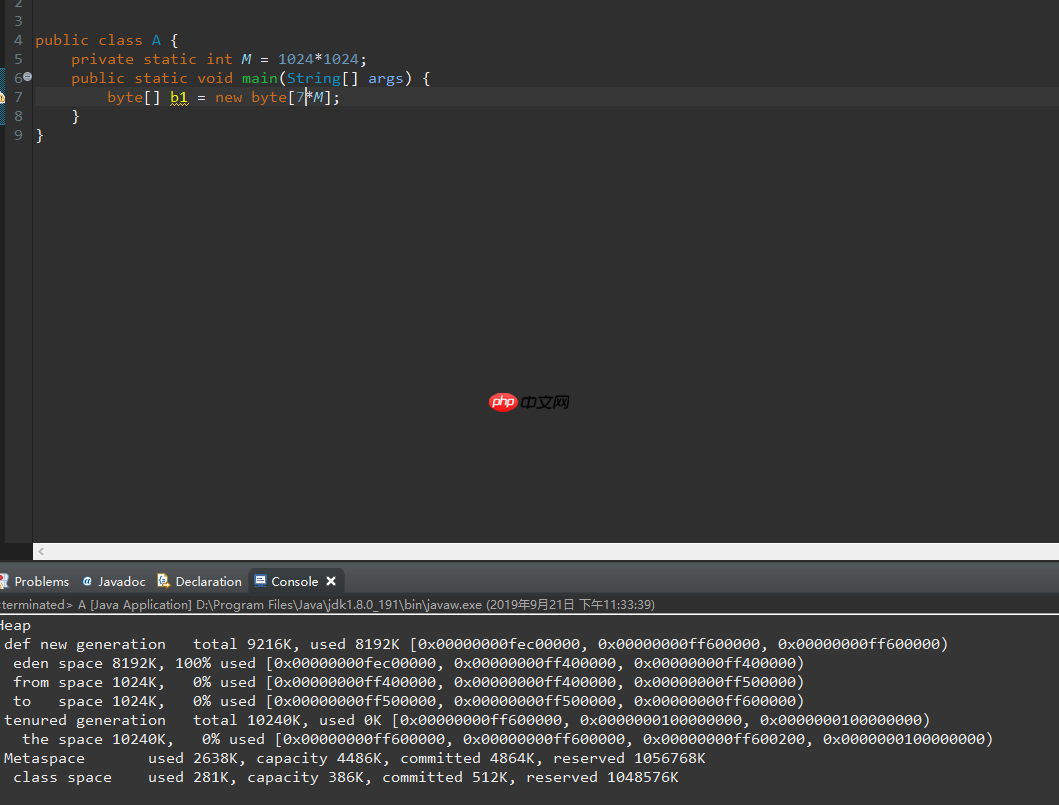This screenshot has width=1059, height=805.
Task: Click the 'from space 1024K' console line
Action: click(x=409, y=682)
